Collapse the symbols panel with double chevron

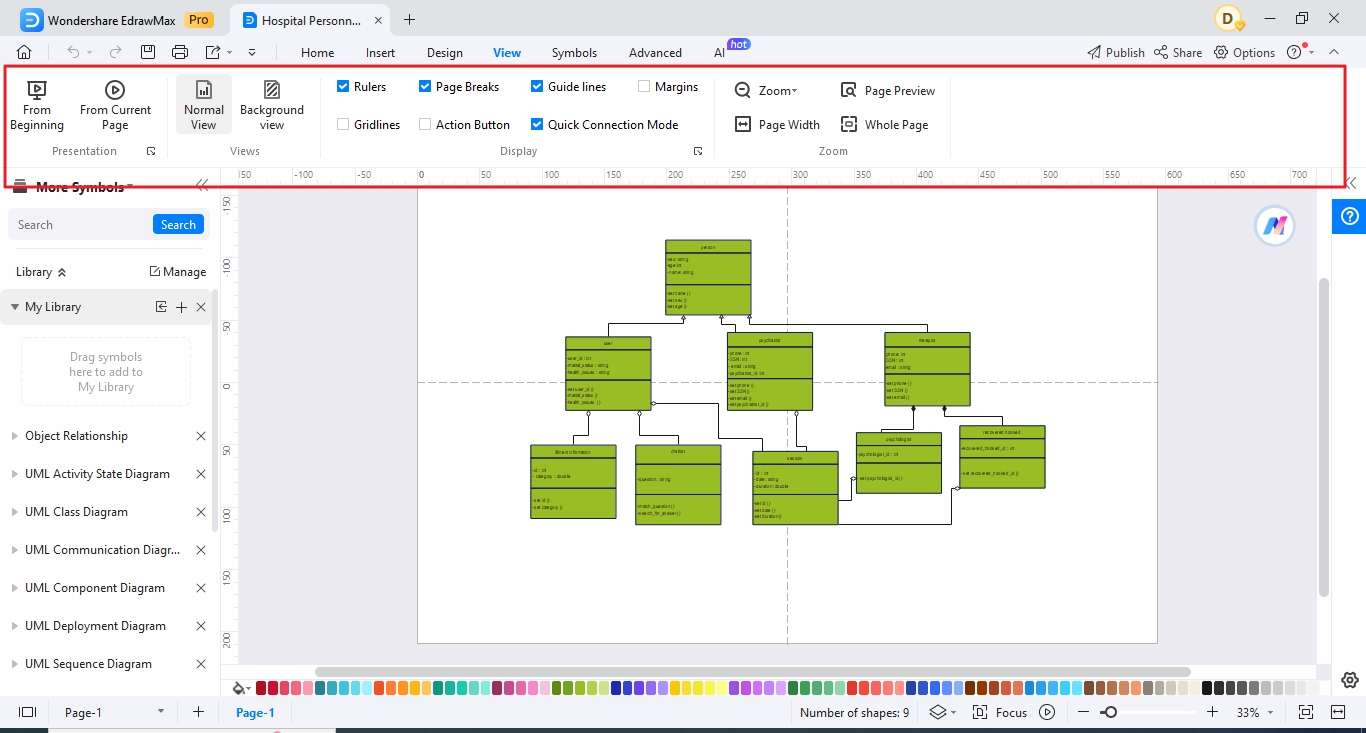[202, 186]
